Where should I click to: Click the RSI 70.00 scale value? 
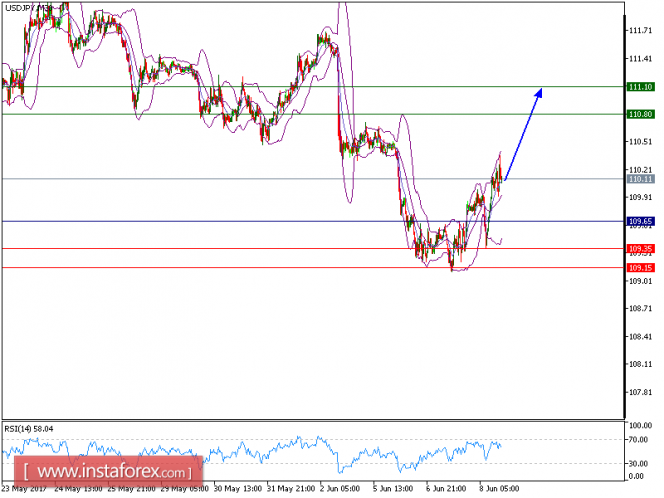639,440
